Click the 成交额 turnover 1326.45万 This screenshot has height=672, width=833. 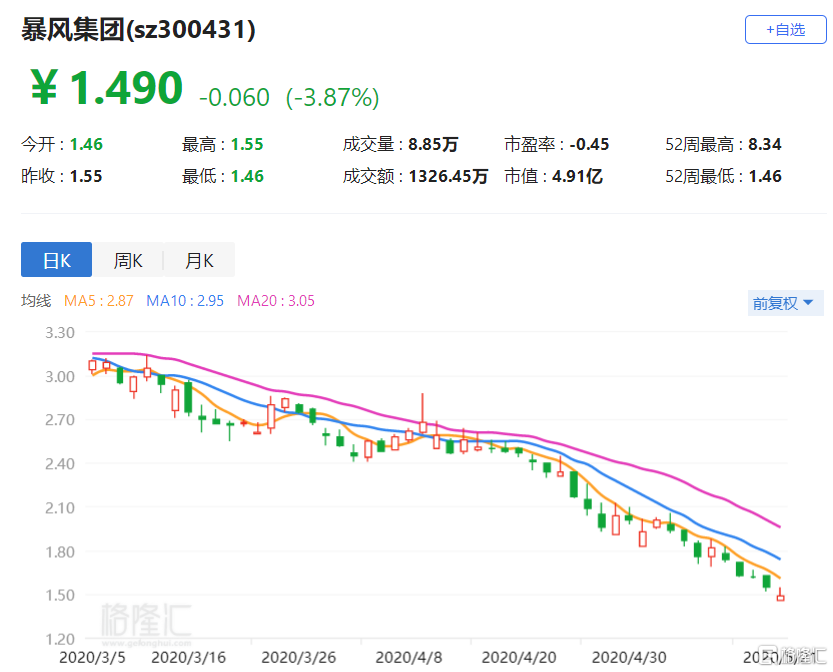(448, 176)
